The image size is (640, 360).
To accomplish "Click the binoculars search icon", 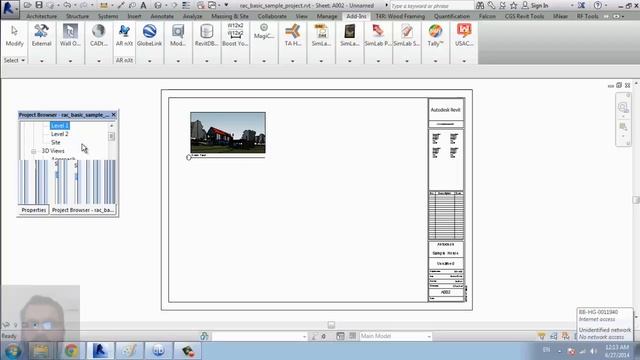I will (480, 6).
